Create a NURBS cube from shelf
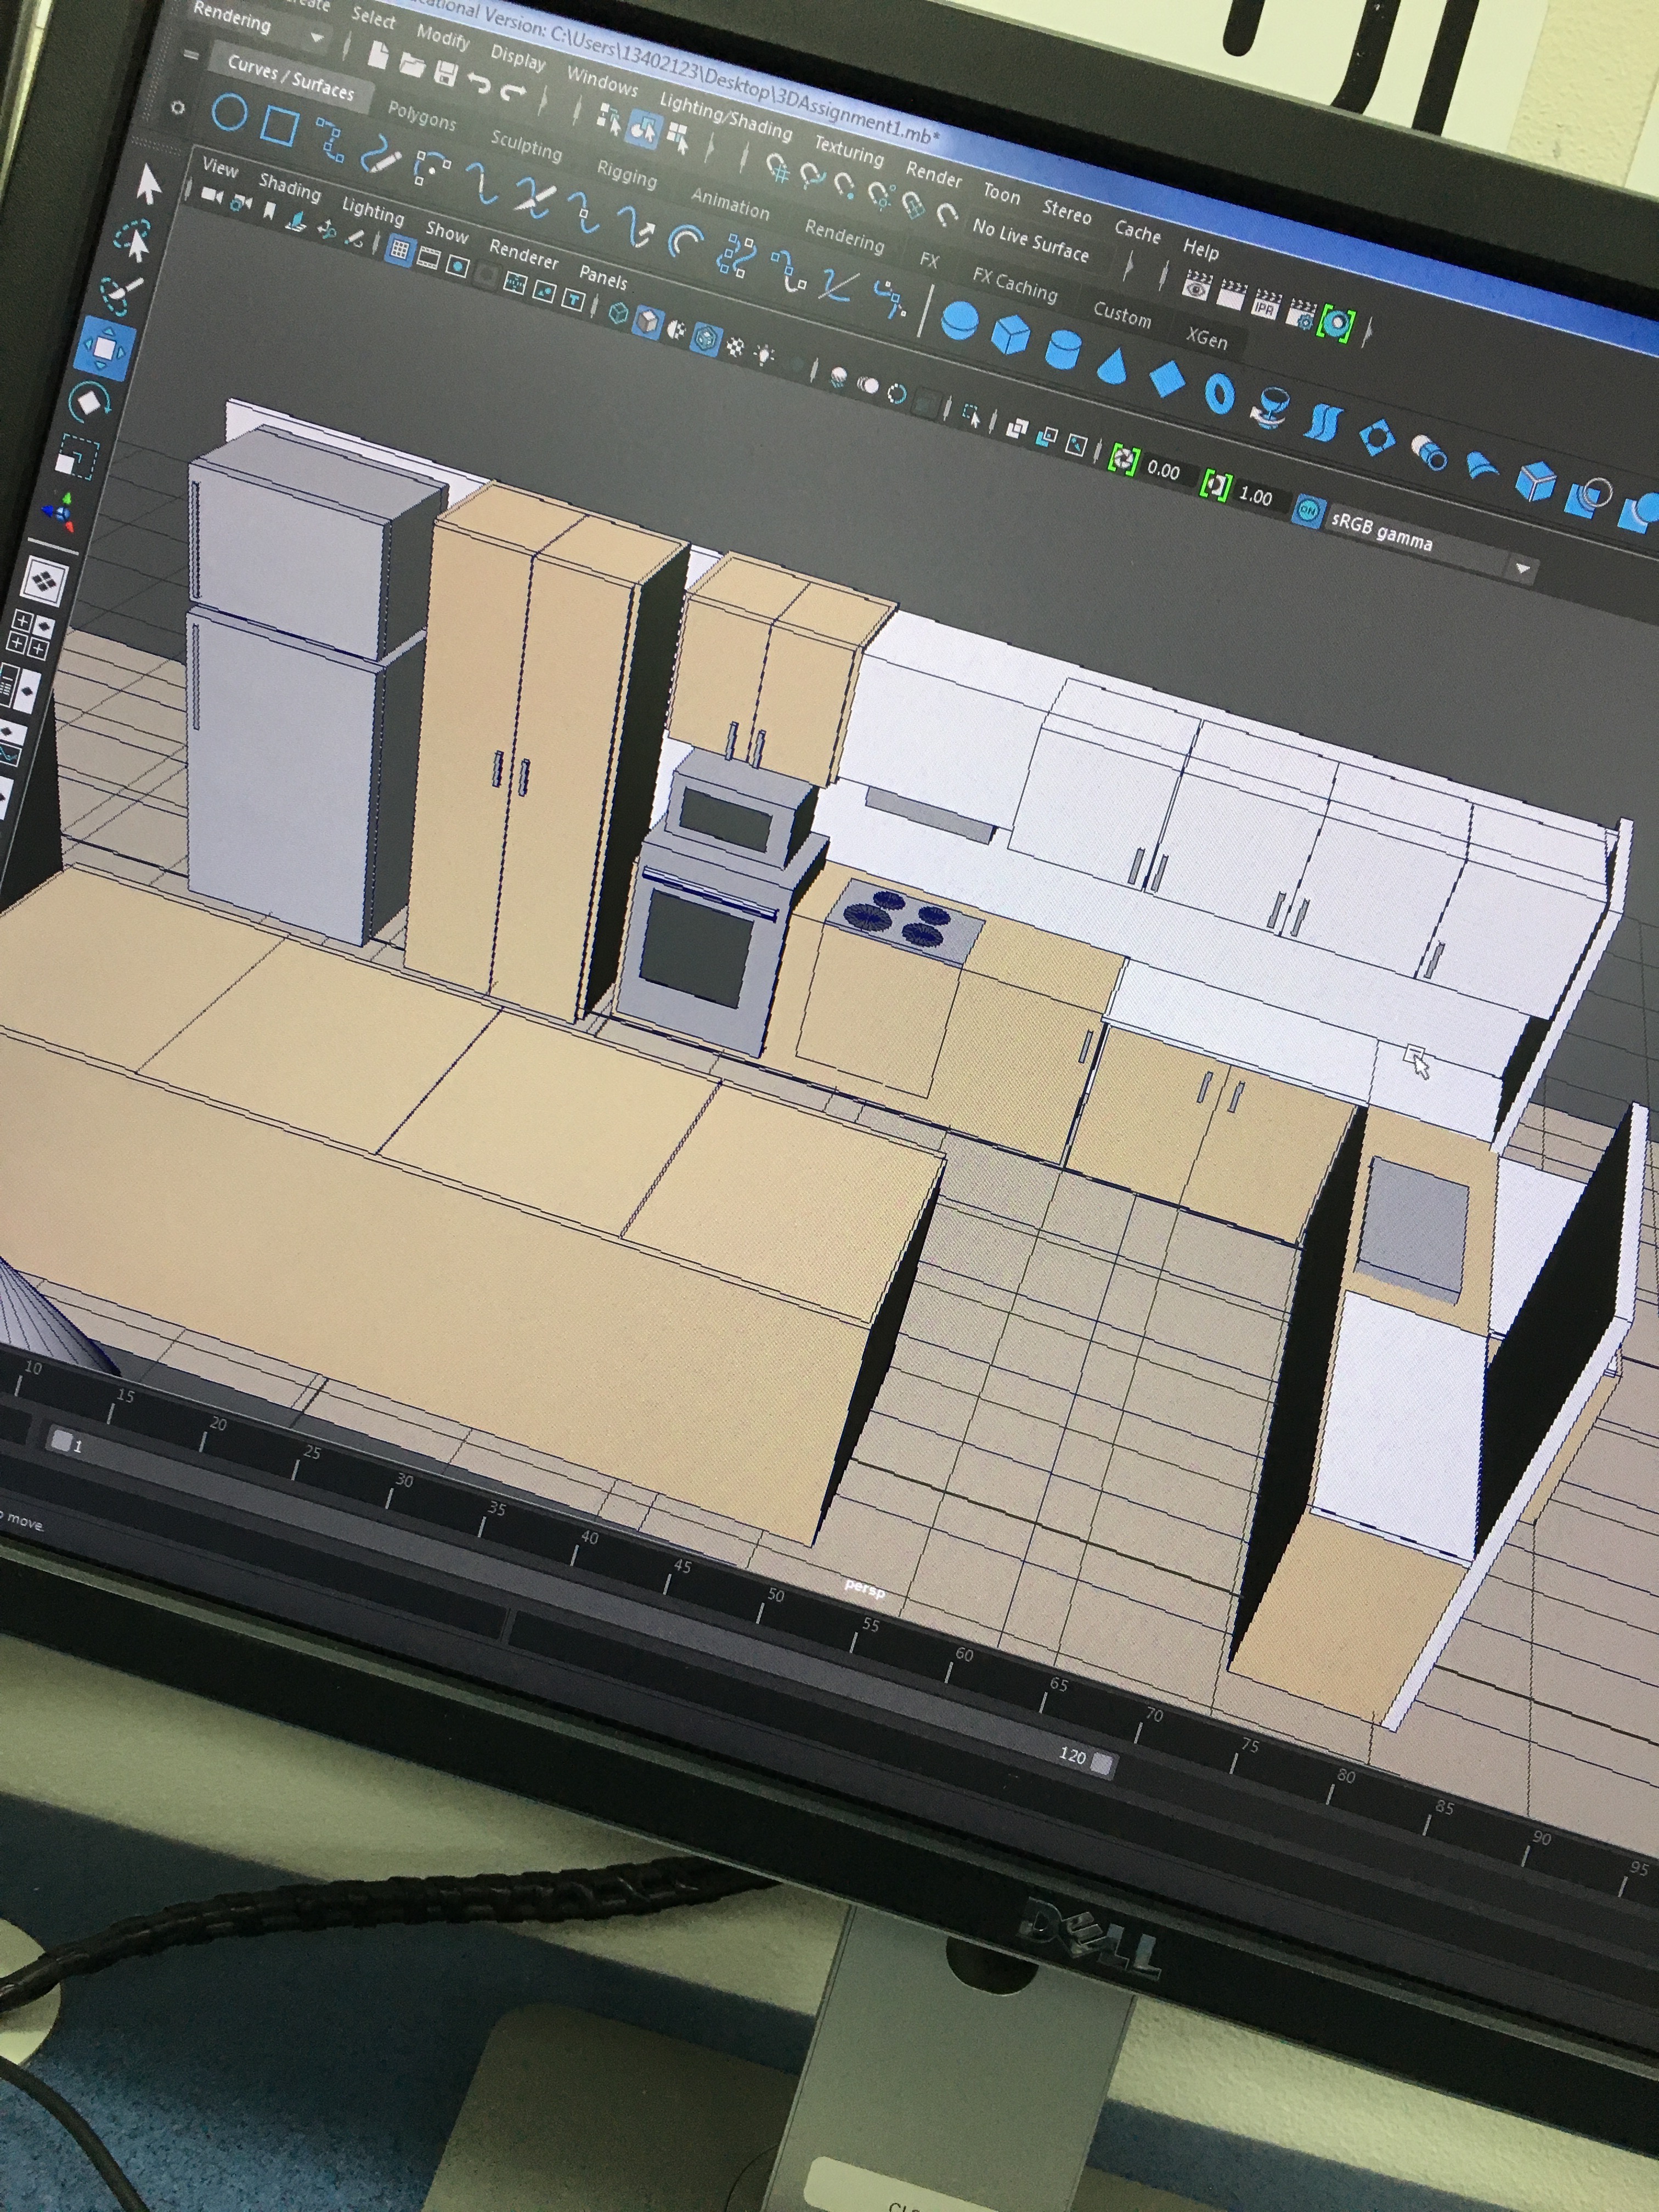Screen dimensions: 1659x2212 coord(1010,335)
